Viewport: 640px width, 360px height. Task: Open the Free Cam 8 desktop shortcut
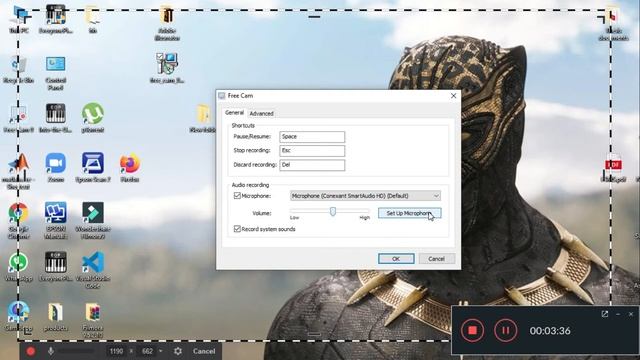tap(18, 118)
